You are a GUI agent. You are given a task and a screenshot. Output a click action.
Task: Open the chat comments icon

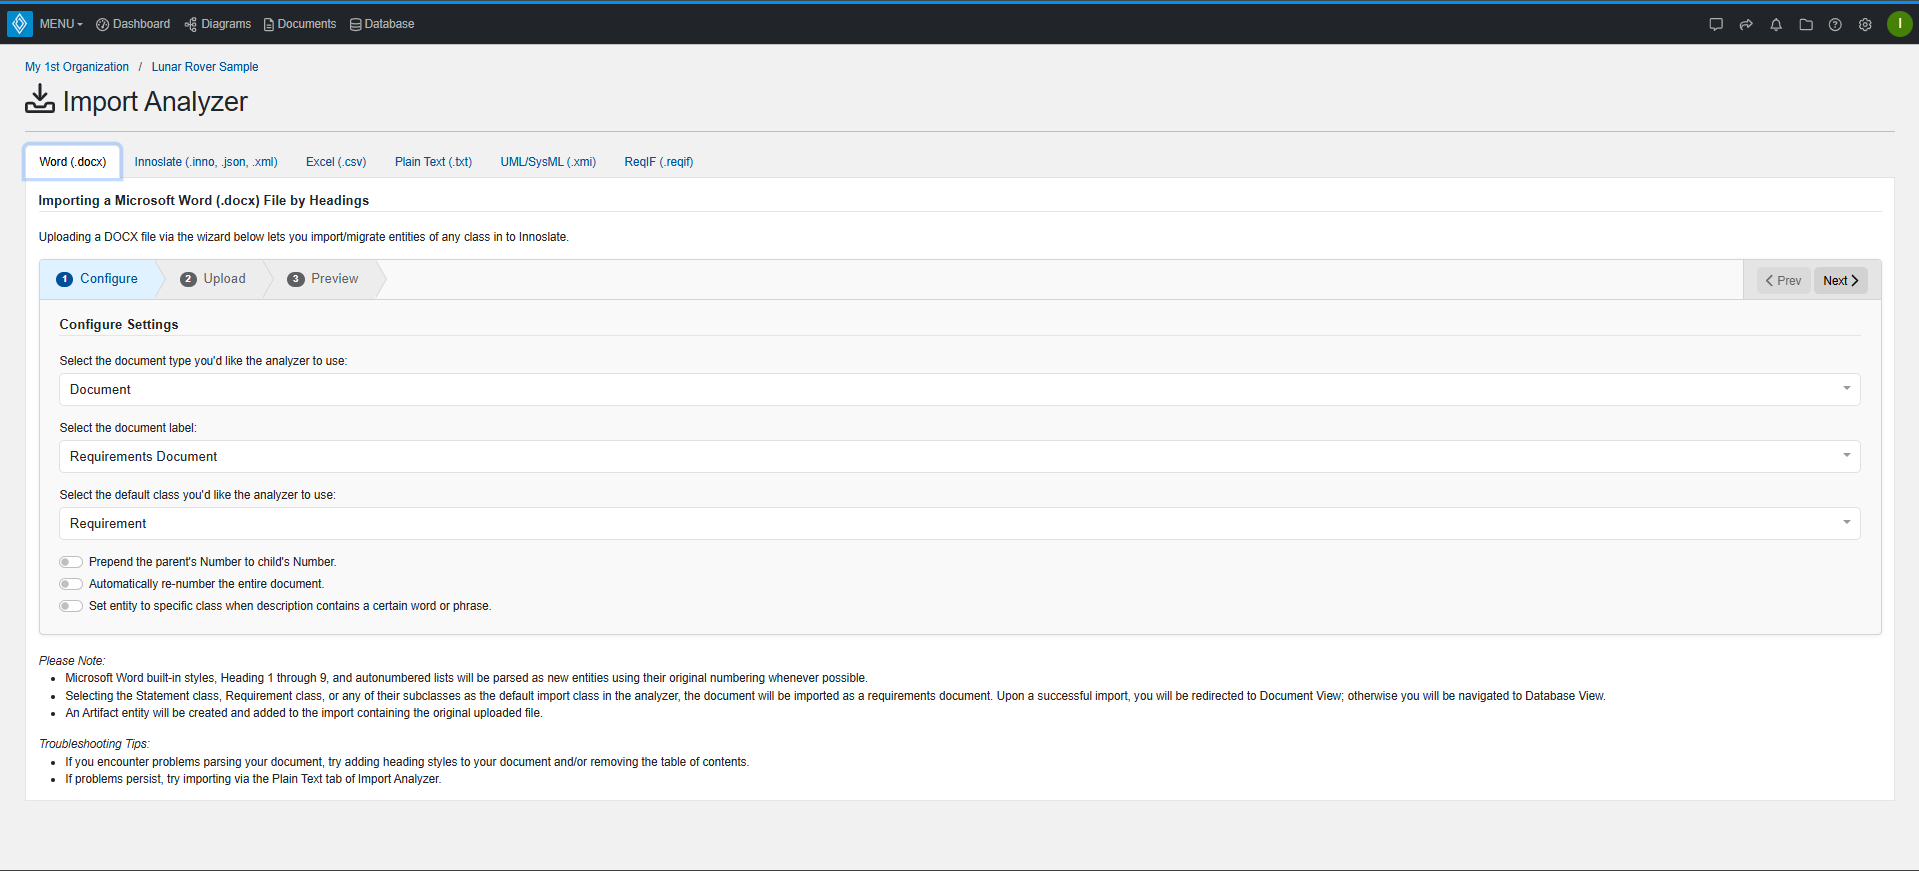point(1716,24)
